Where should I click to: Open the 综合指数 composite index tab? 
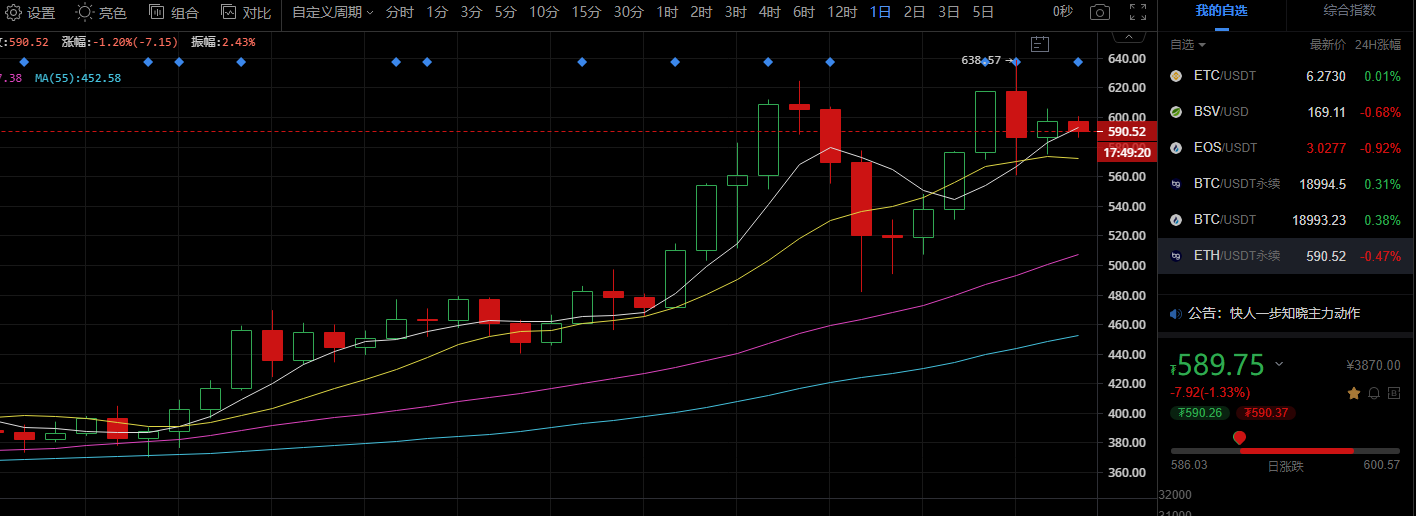(1350, 10)
